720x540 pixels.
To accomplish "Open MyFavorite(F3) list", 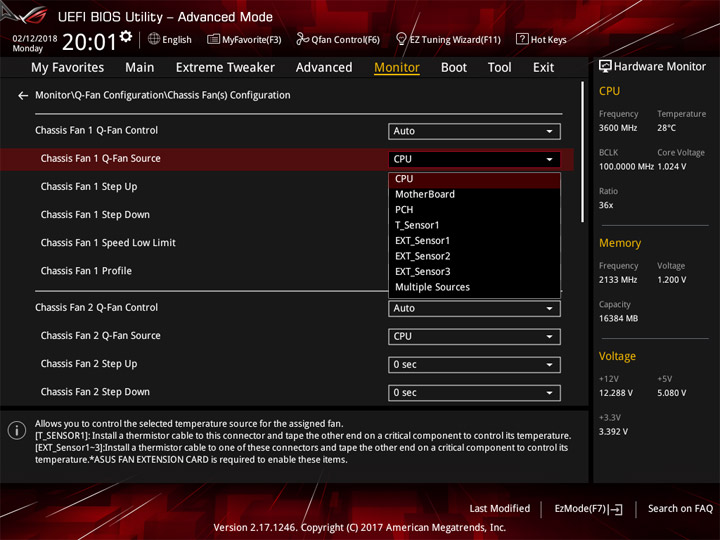I will pyautogui.click(x=244, y=39).
